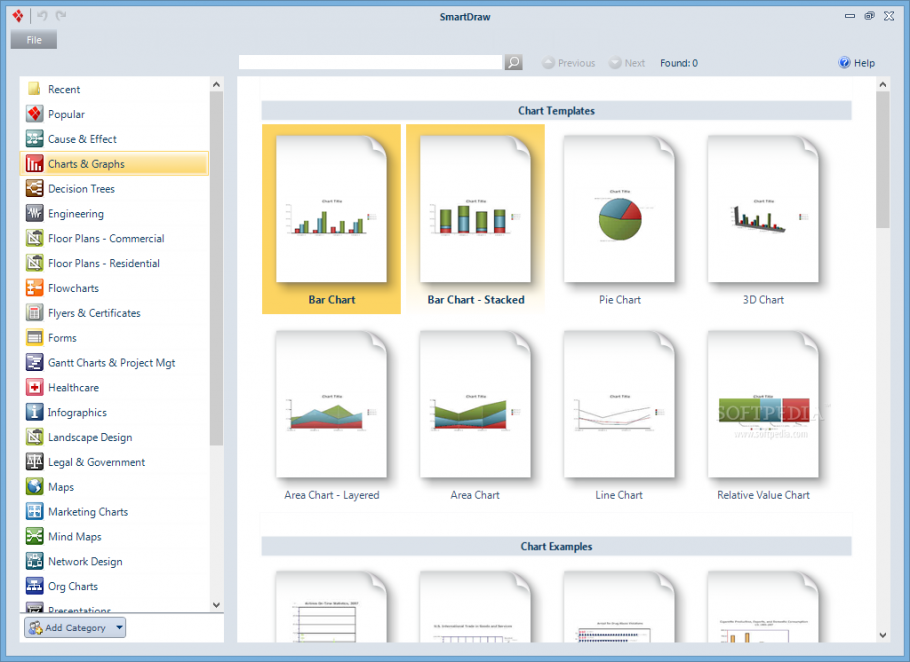The height and width of the screenshot is (662, 910).
Task: Select the Flowcharts icon in sidebar
Action: point(34,288)
